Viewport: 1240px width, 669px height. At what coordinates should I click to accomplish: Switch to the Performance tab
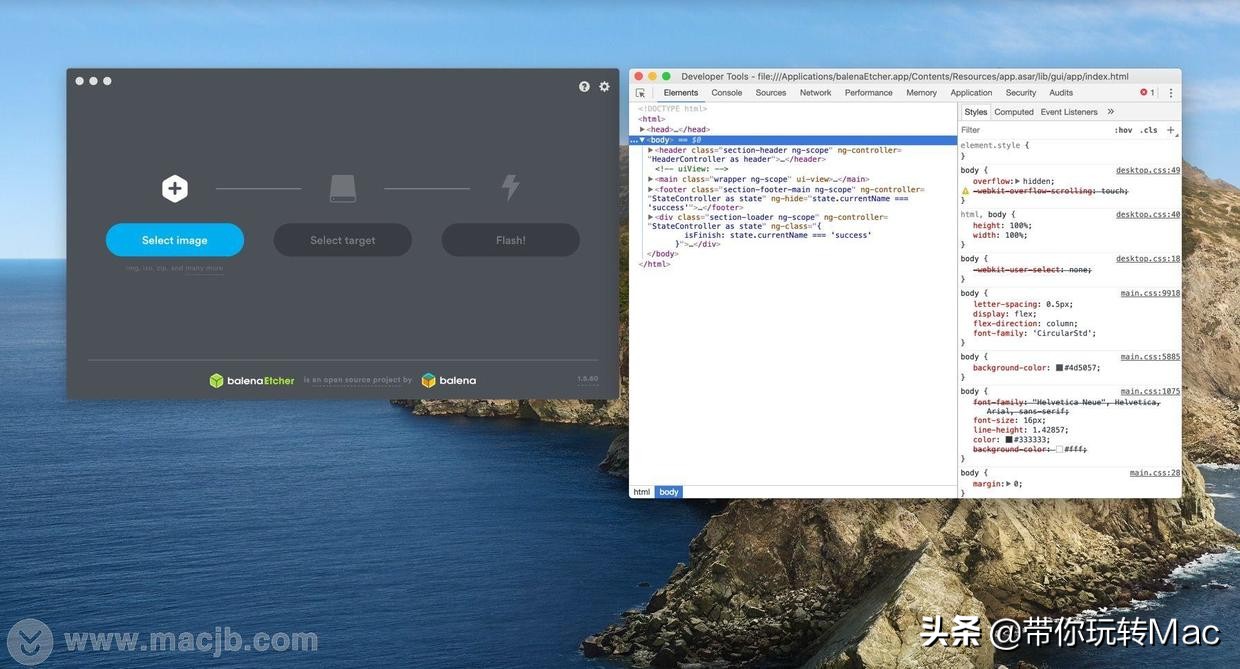click(x=869, y=93)
